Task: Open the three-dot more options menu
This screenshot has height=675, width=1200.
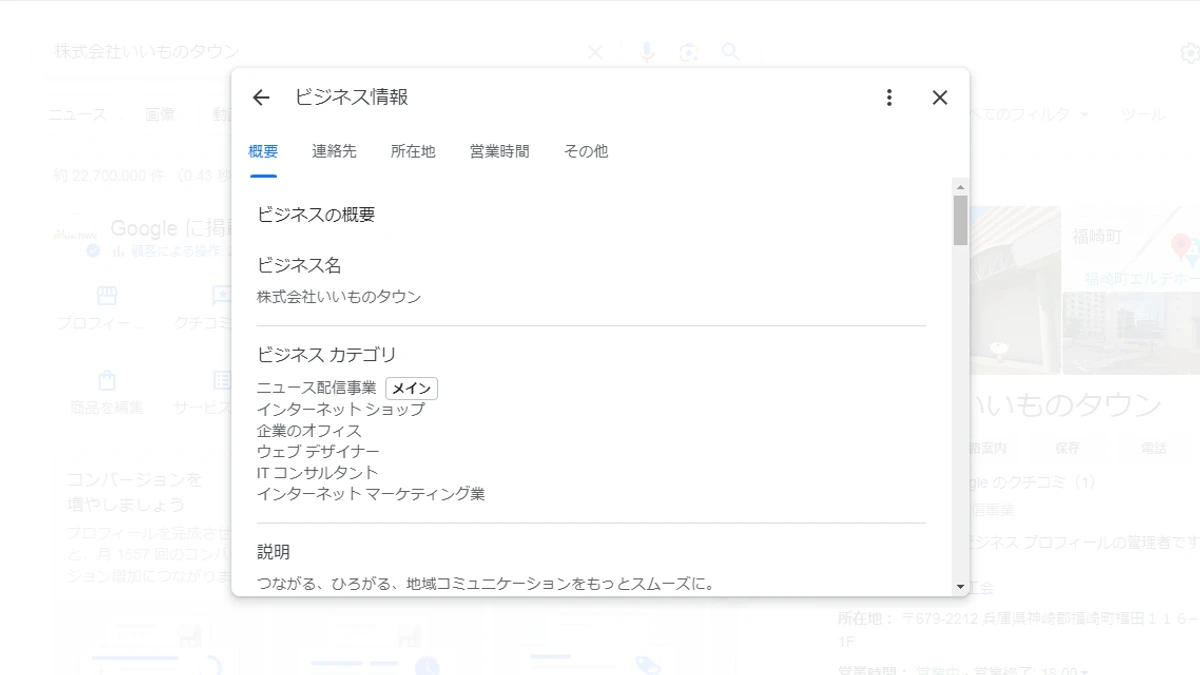Action: pos(889,97)
